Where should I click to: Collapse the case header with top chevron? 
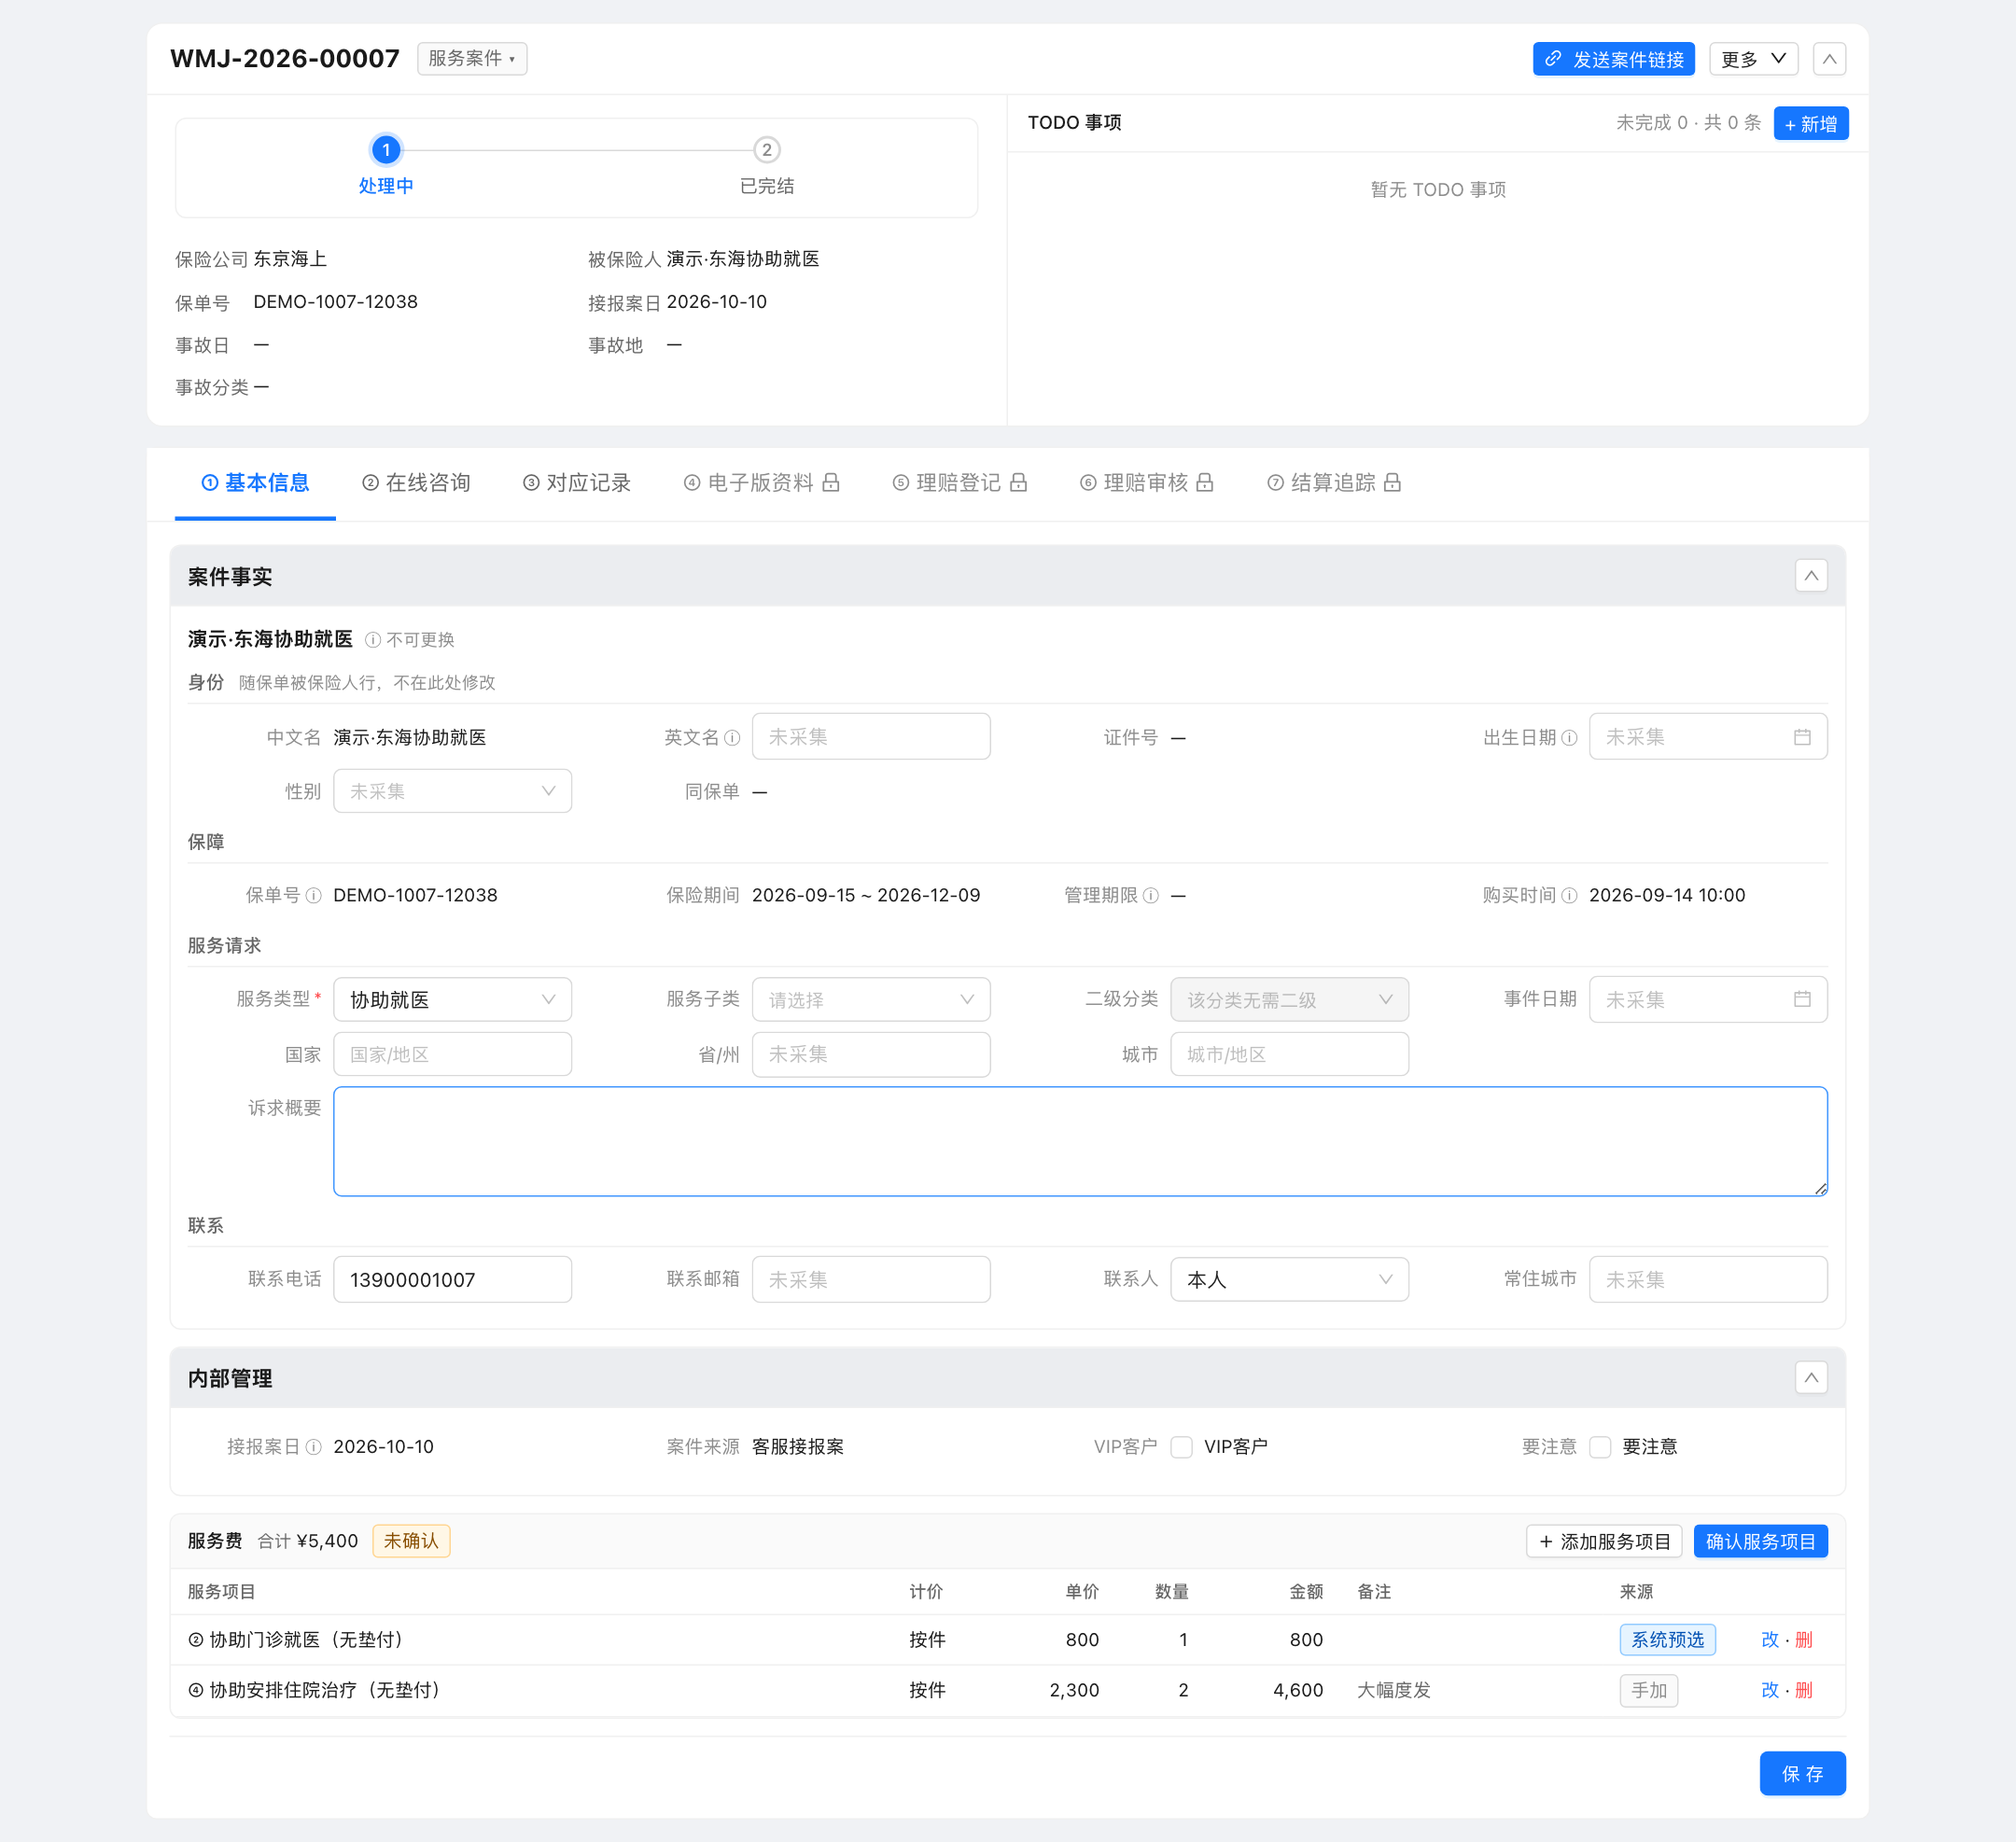(1829, 59)
